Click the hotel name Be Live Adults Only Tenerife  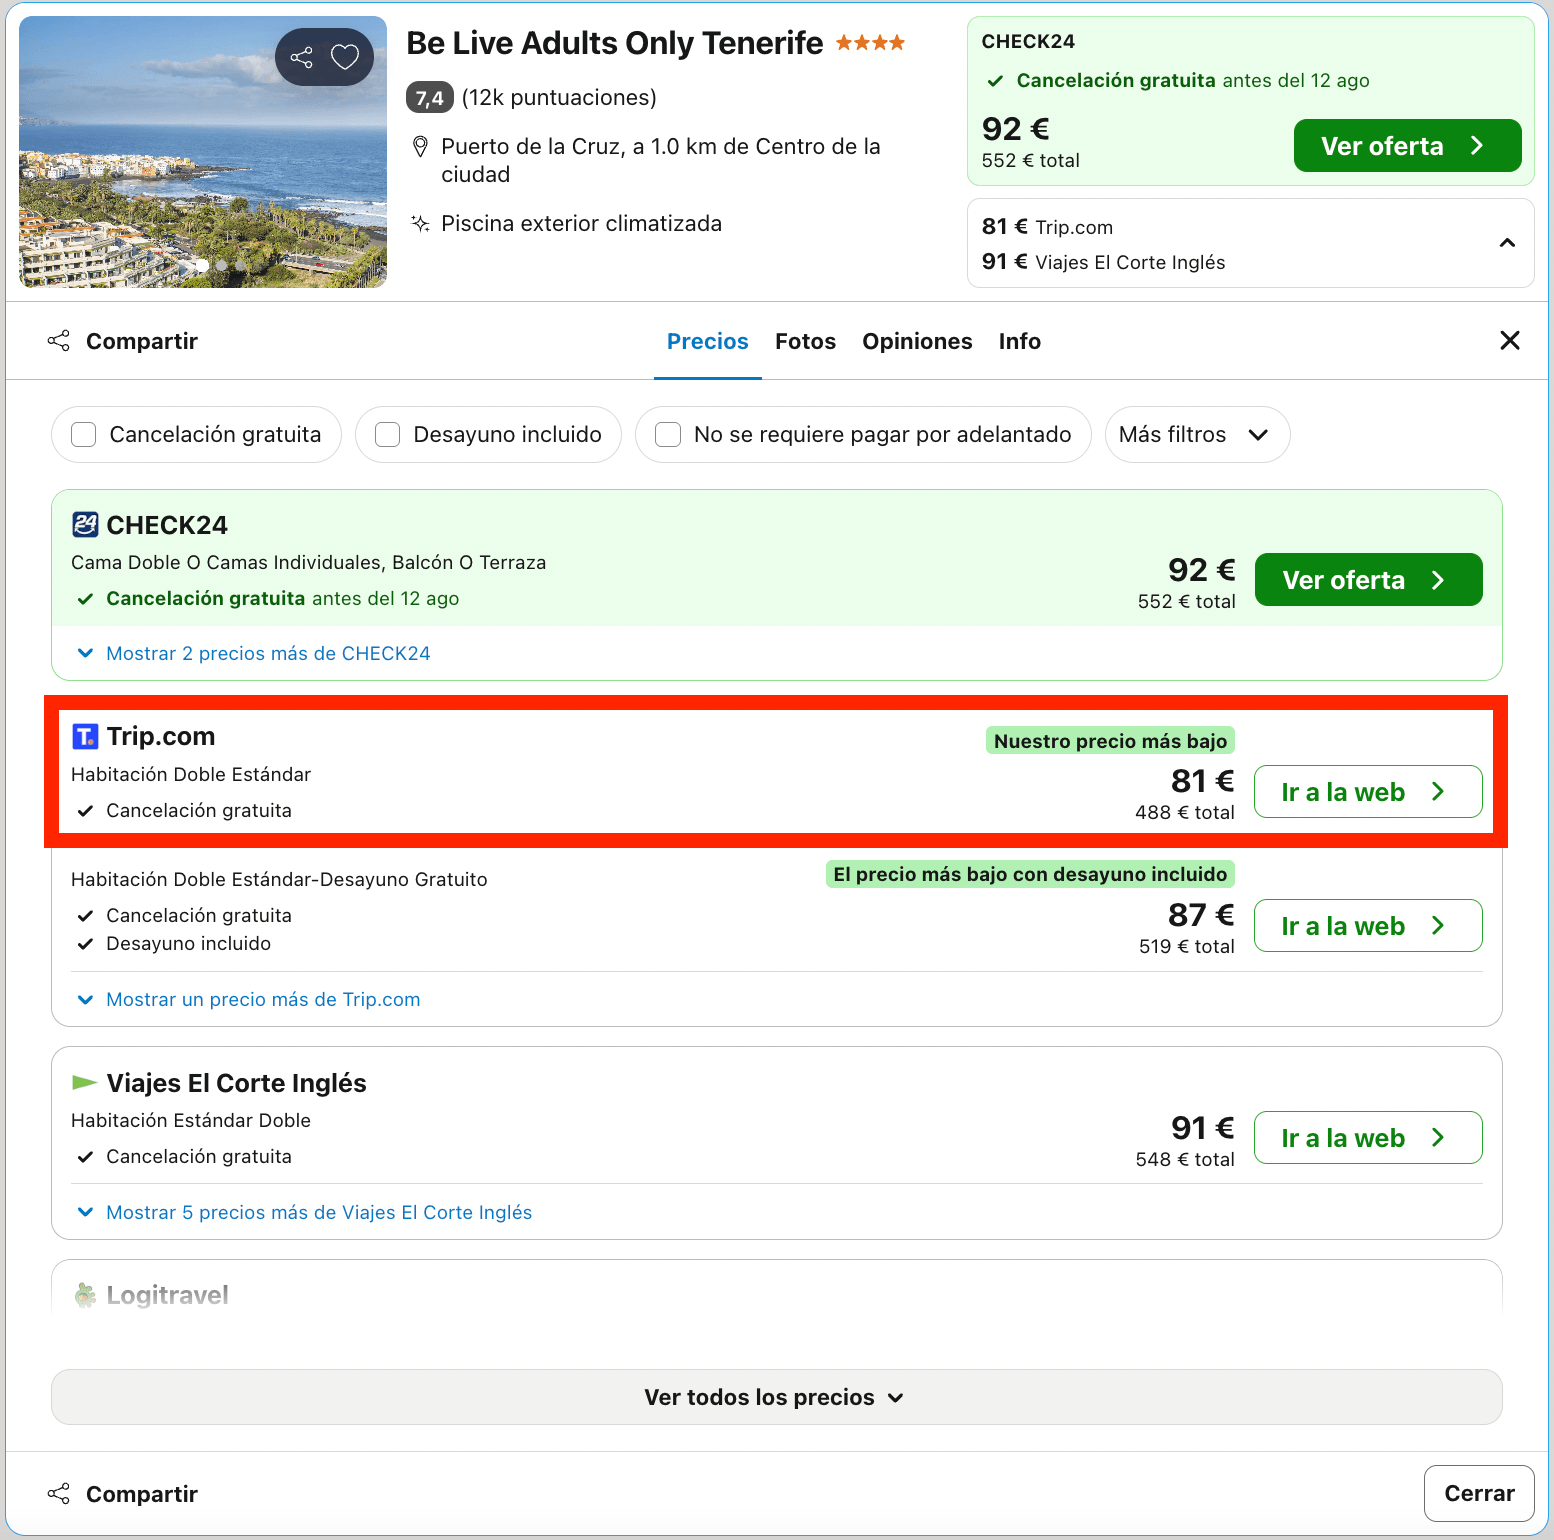point(614,43)
